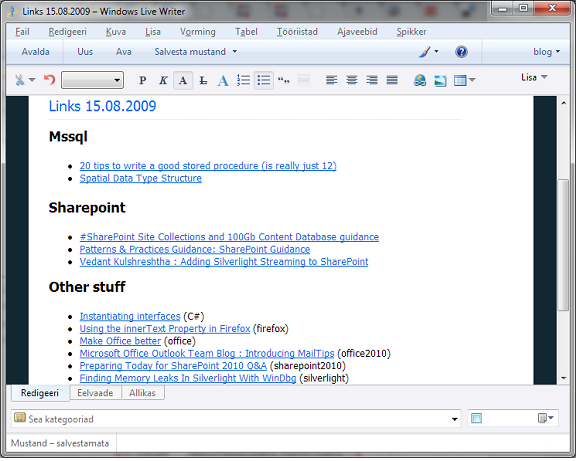Open the Fail menu
Screen dimensions: 579x461
click(22, 32)
